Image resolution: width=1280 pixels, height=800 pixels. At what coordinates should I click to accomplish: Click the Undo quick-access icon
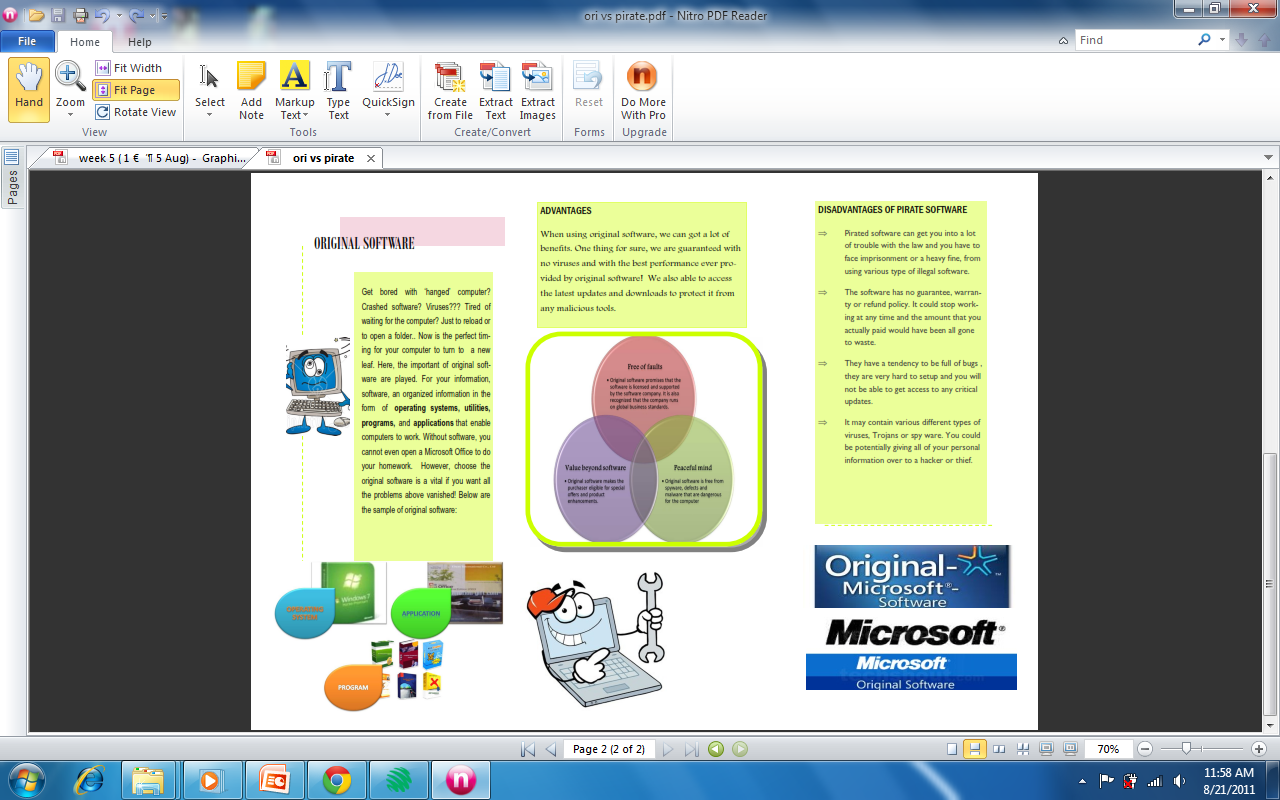point(102,15)
